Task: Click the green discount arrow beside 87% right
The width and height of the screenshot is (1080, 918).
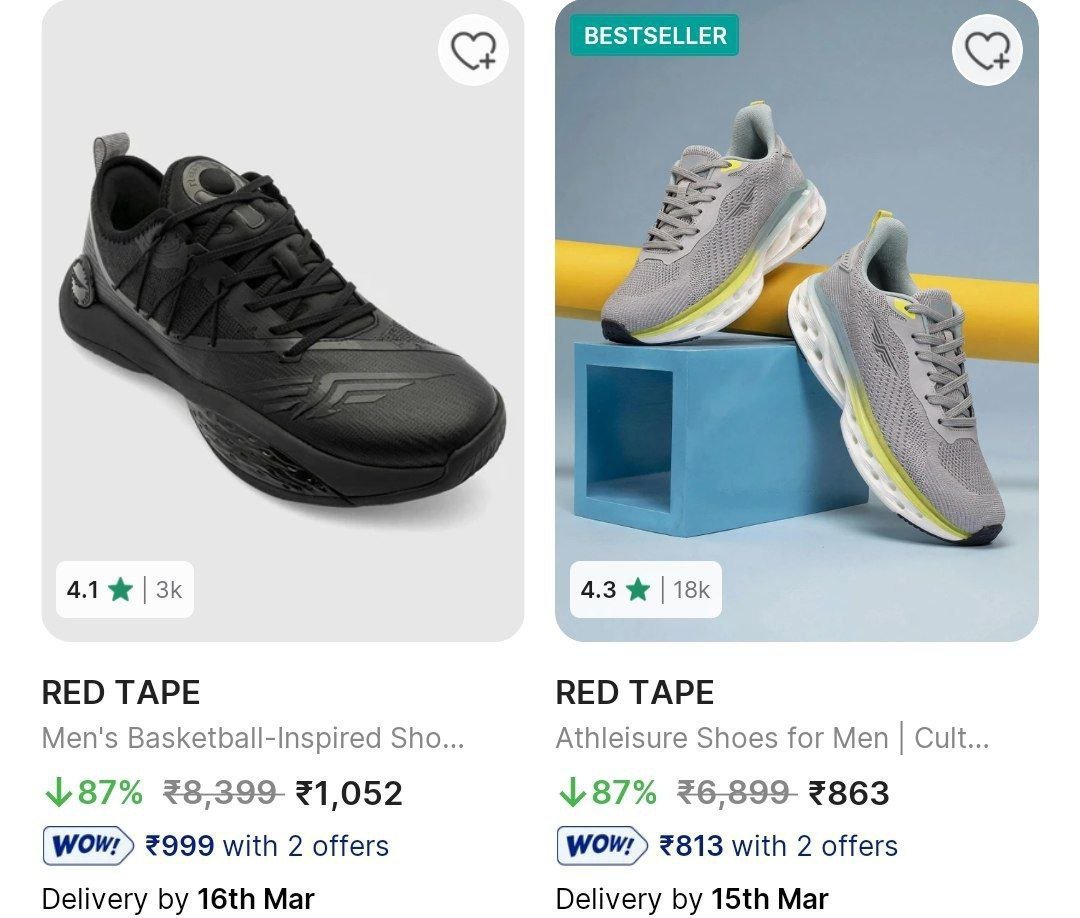Action: (571, 794)
